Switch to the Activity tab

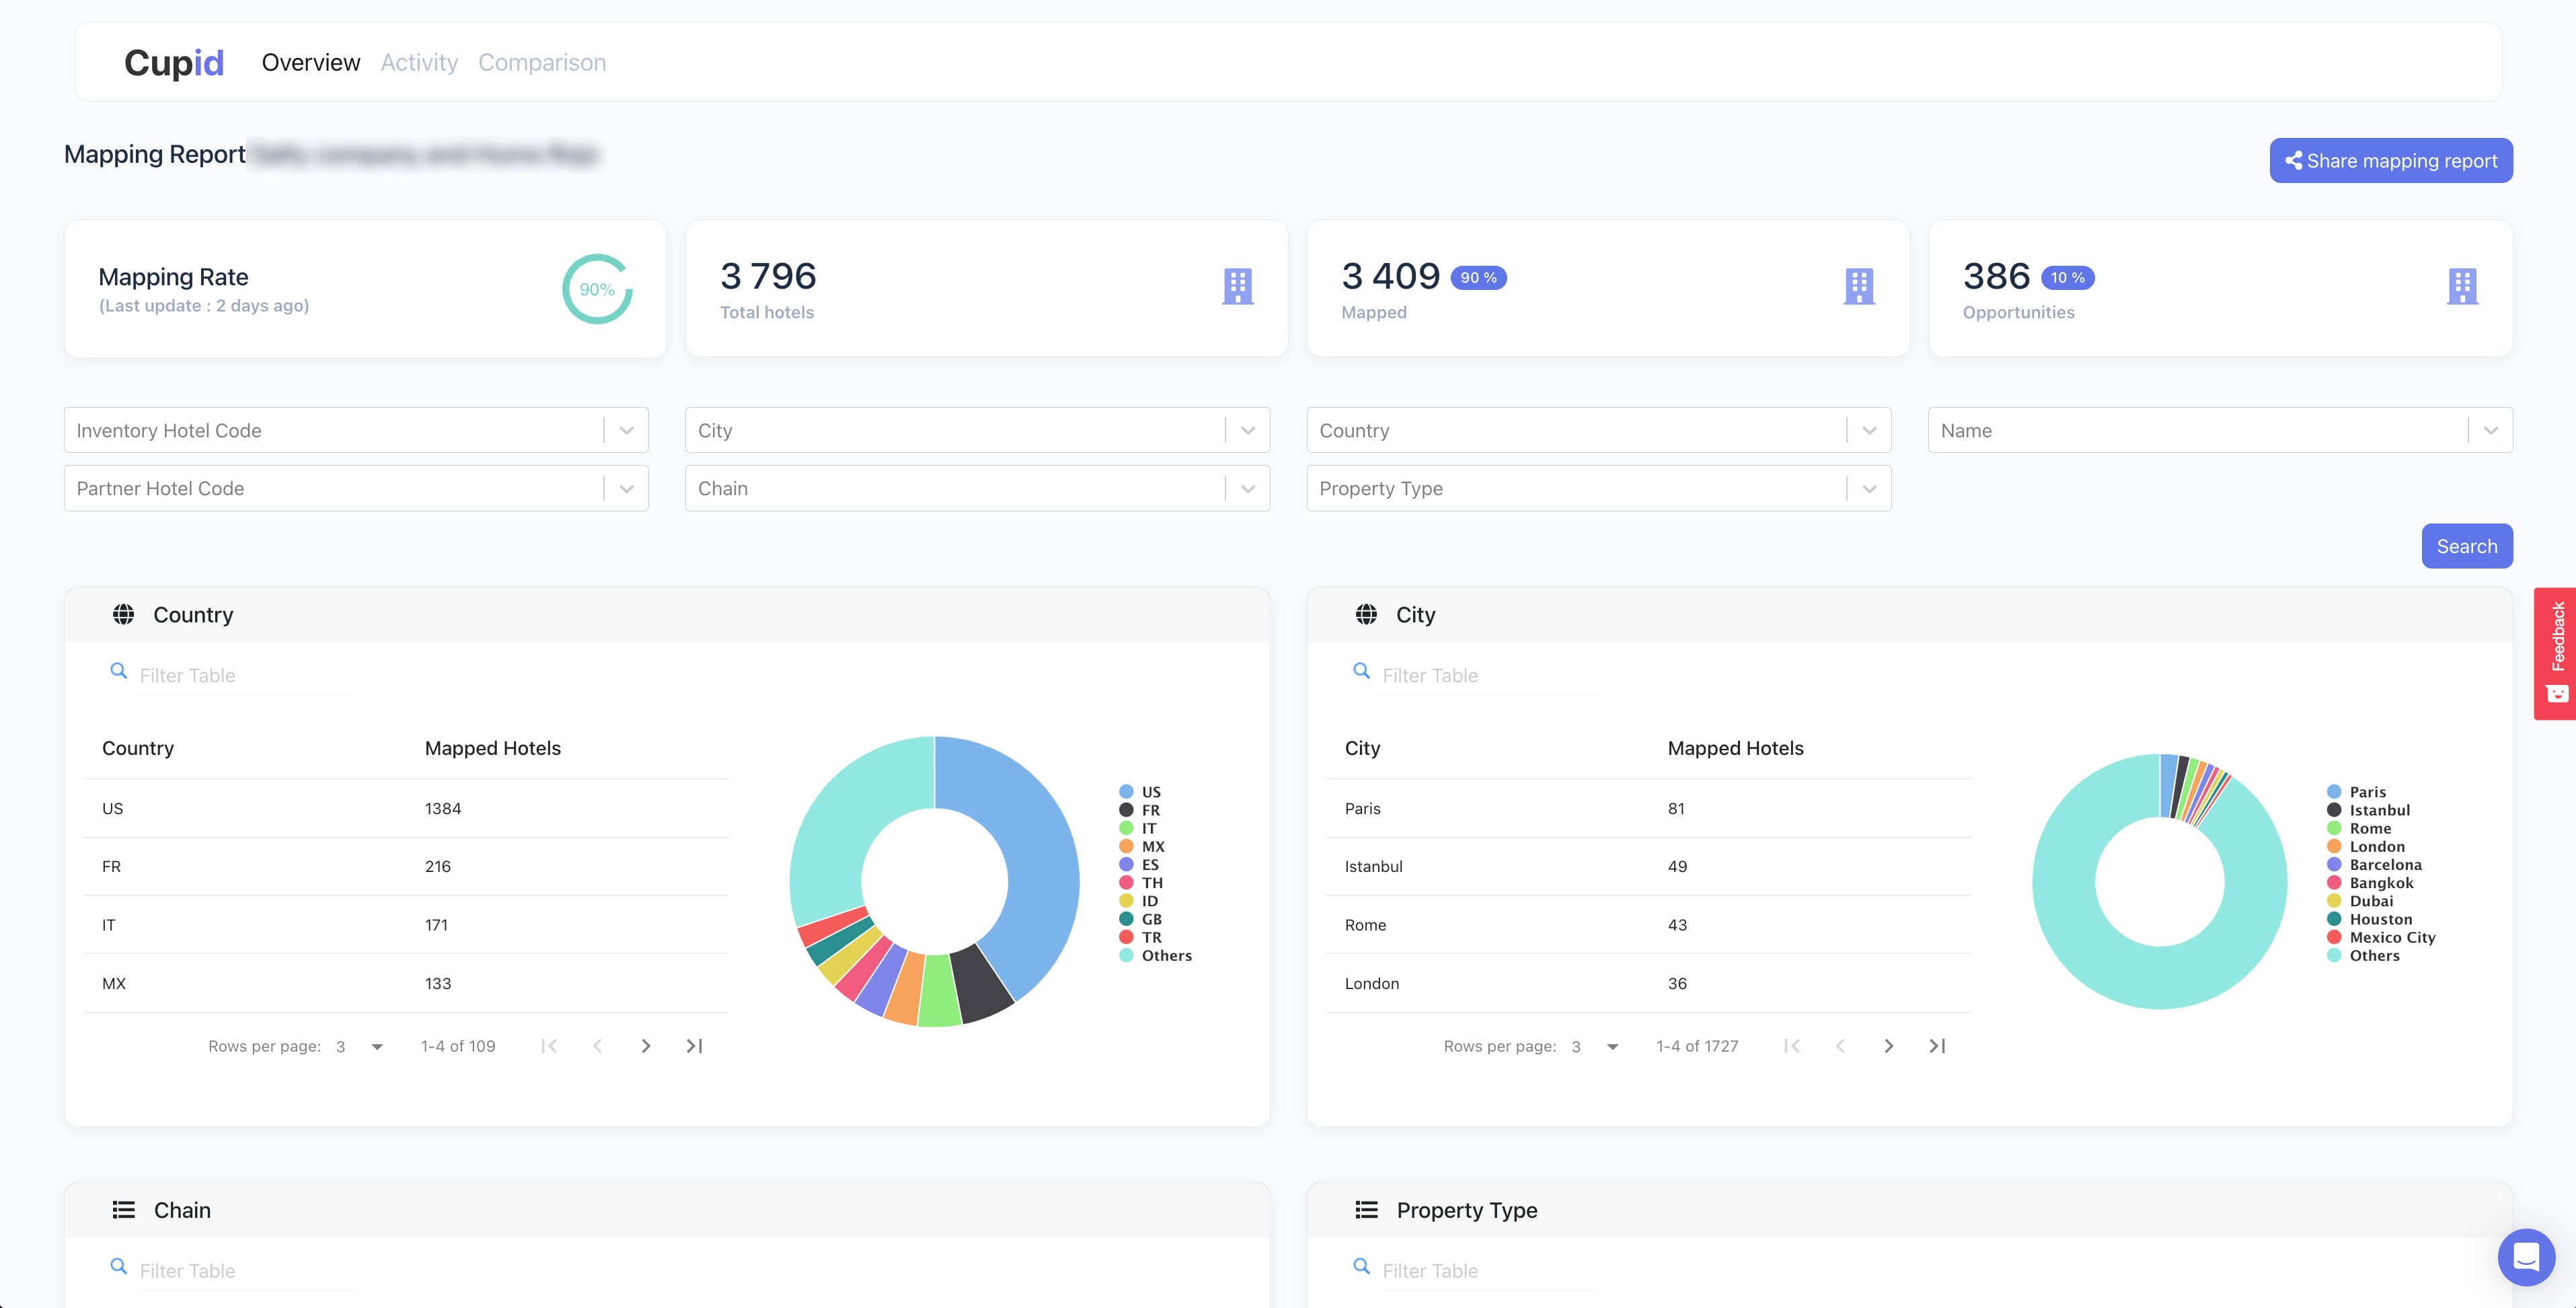(x=419, y=63)
